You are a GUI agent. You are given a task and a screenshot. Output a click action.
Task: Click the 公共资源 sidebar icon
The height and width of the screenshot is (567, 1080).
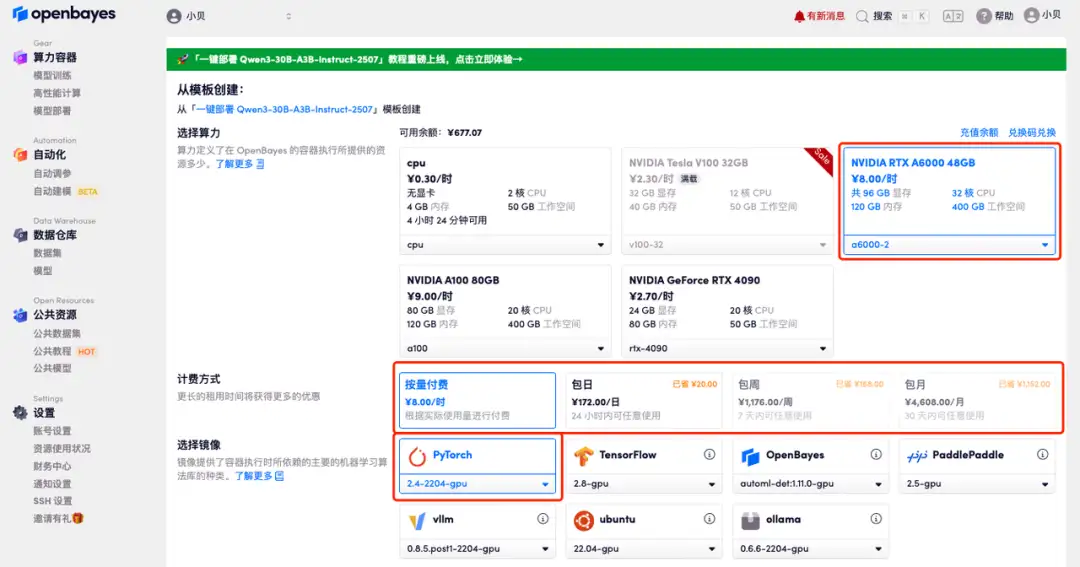(20, 315)
